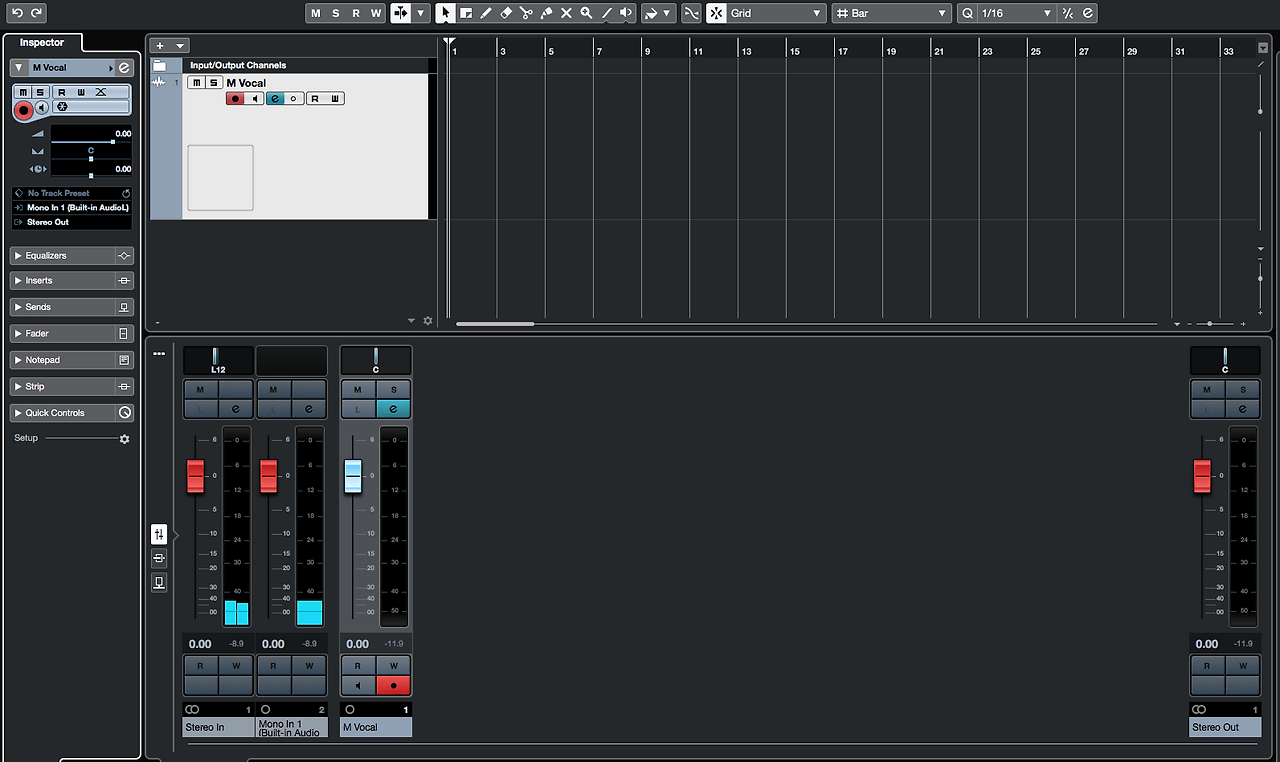The image size is (1280, 762).
Task: Show the mixer Inserts section icon
Action: point(159,558)
